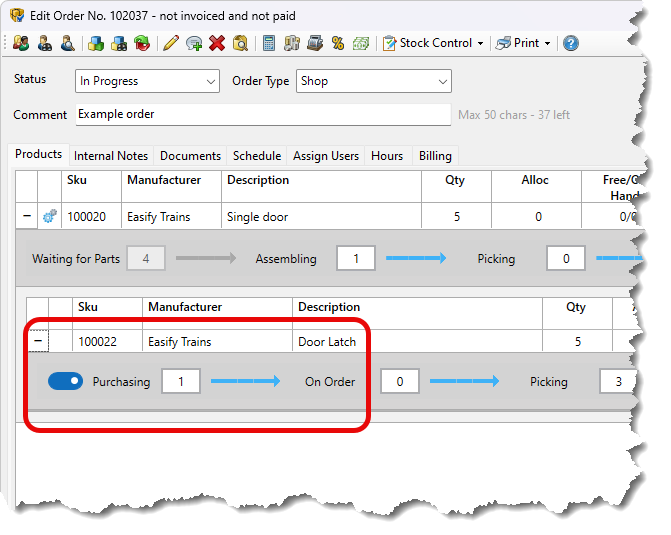The height and width of the screenshot is (535, 671).
Task: Click the percent discount icon
Action: (x=338, y=43)
